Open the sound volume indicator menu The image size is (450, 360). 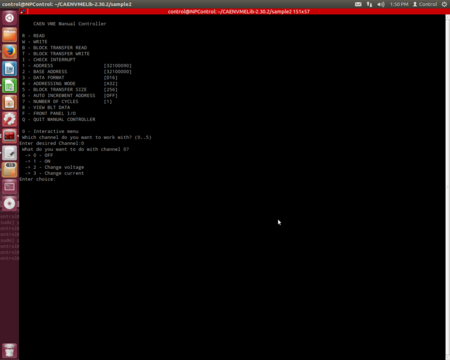[x=381, y=4]
